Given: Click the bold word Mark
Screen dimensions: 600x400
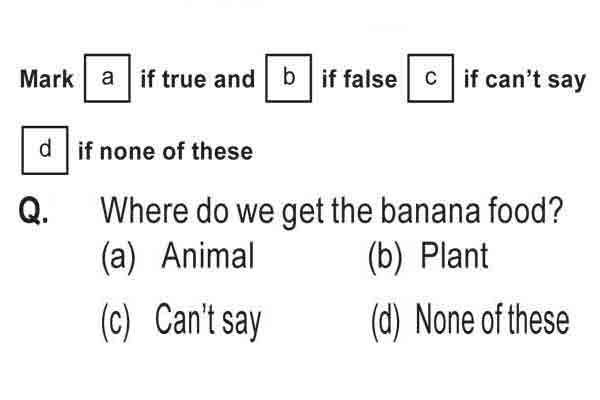Looking at the screenshot, I should click(x=46, y=79).
